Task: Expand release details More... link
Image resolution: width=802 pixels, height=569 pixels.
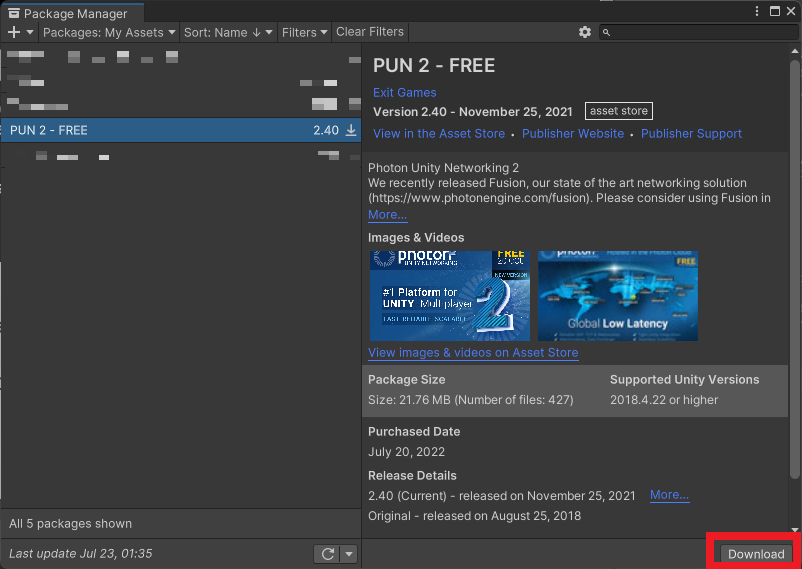Action: (669, 495)
